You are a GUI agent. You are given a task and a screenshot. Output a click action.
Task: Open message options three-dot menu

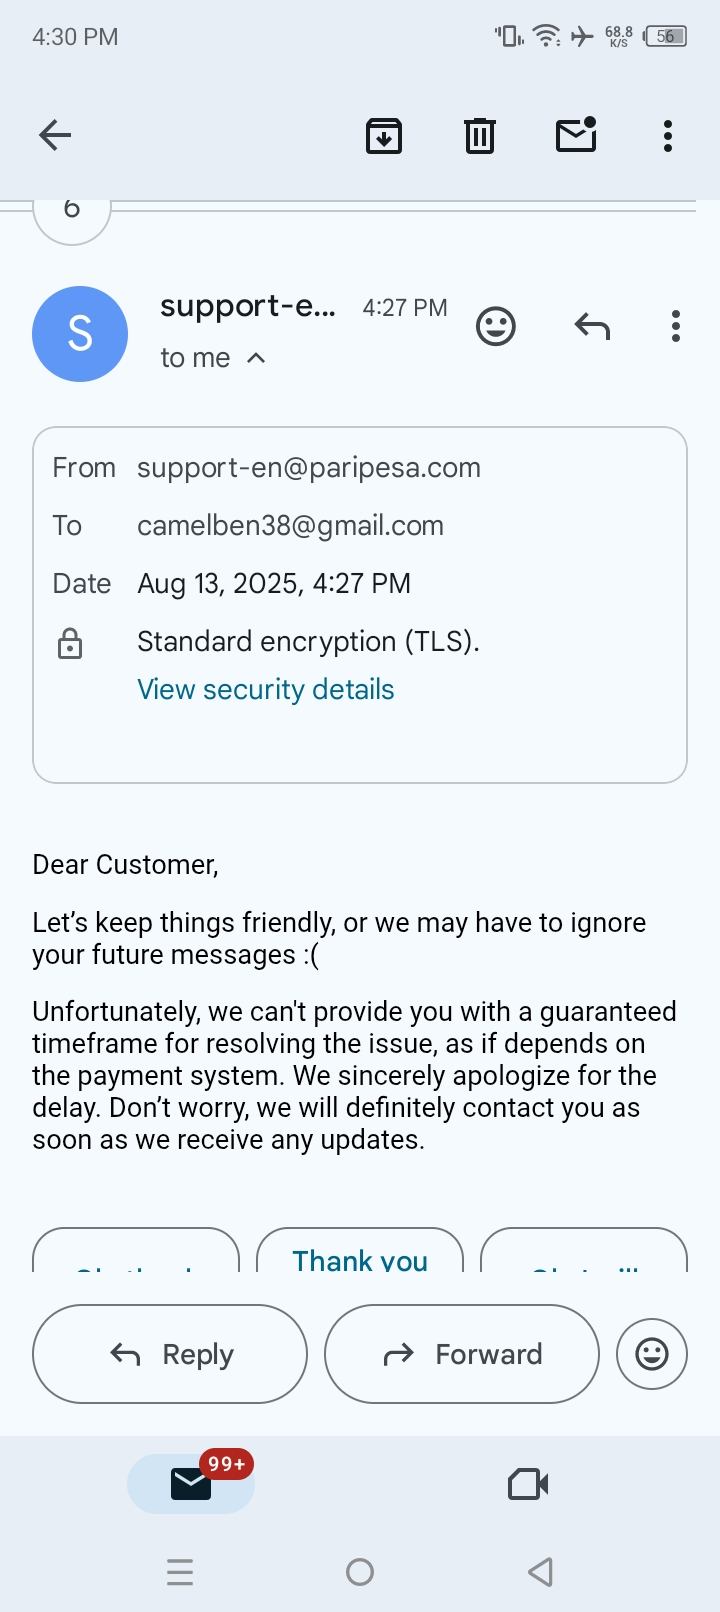tap(676, 326)
